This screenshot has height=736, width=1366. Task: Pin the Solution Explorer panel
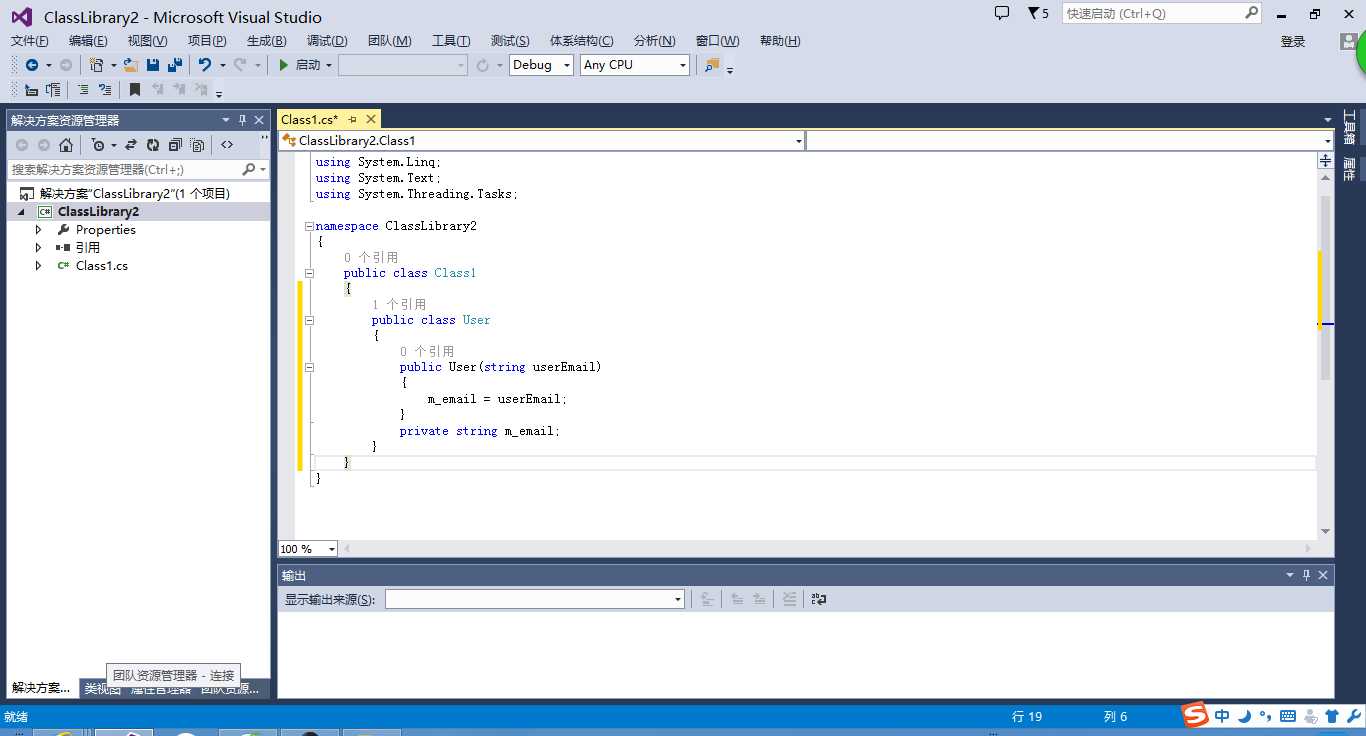pyautogui.click(x=242, y=120)
